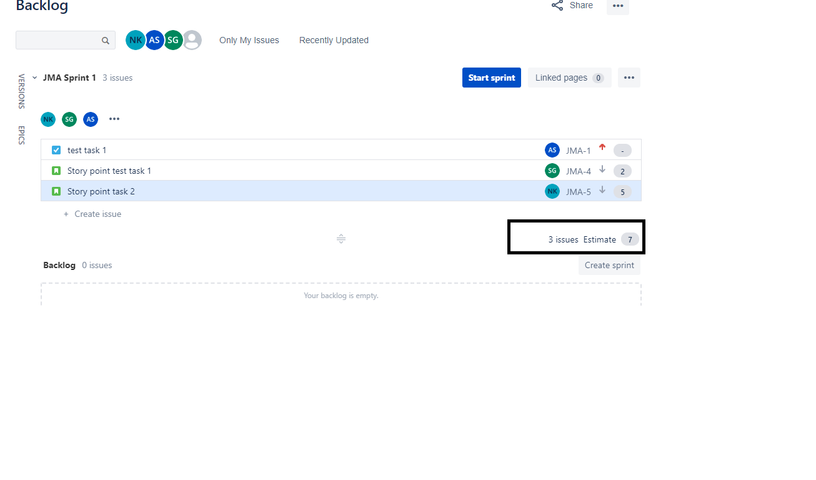Viewport: 816px width, 480px height.
Task: Open Linked pages button
Action: 569,78
